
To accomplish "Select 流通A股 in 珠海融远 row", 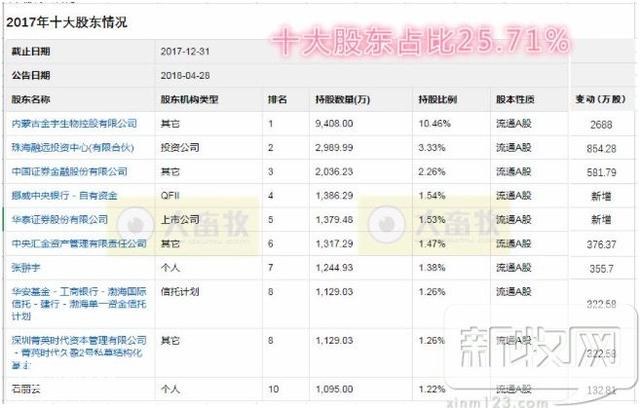I will 513,147.
